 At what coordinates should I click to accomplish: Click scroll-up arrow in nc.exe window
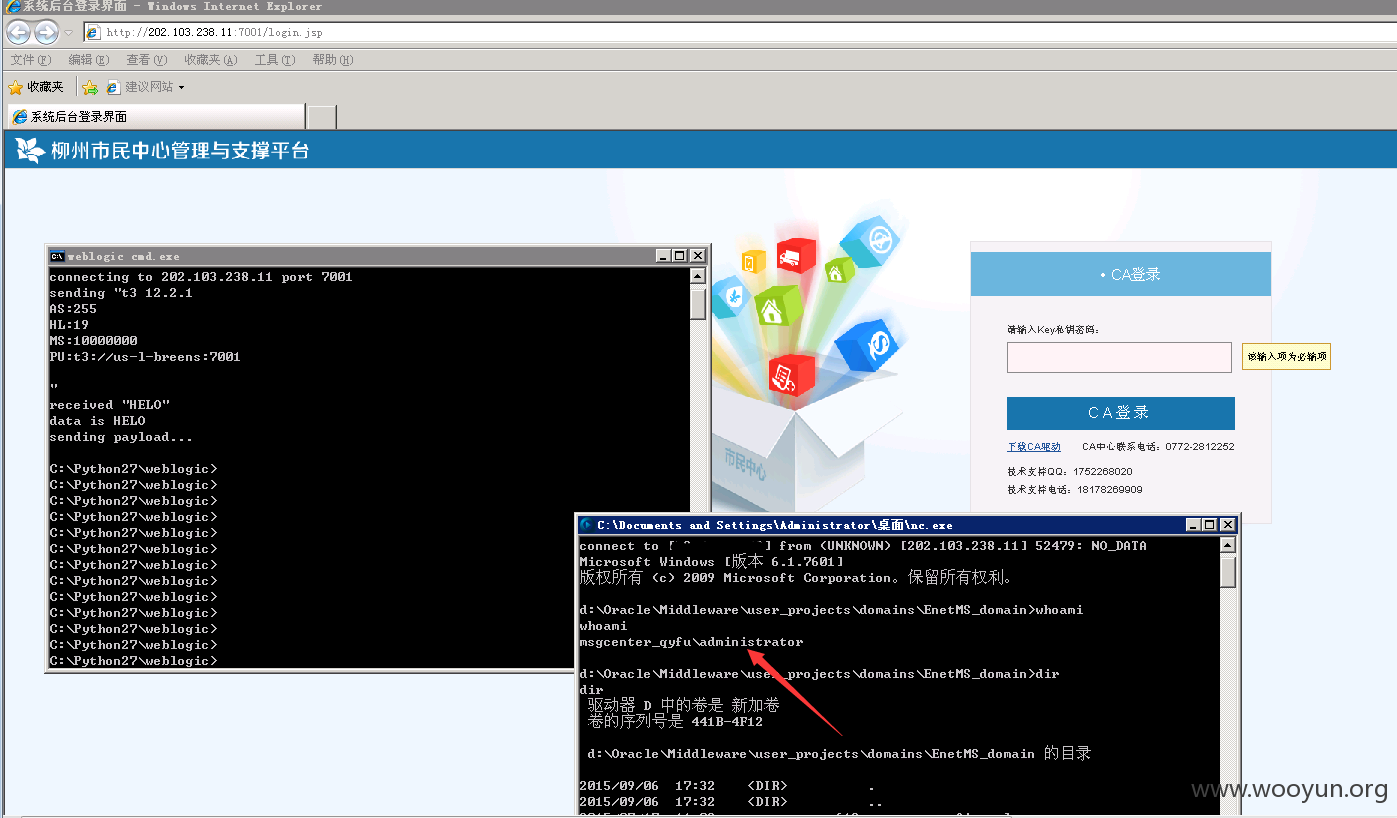[1228, 545]
